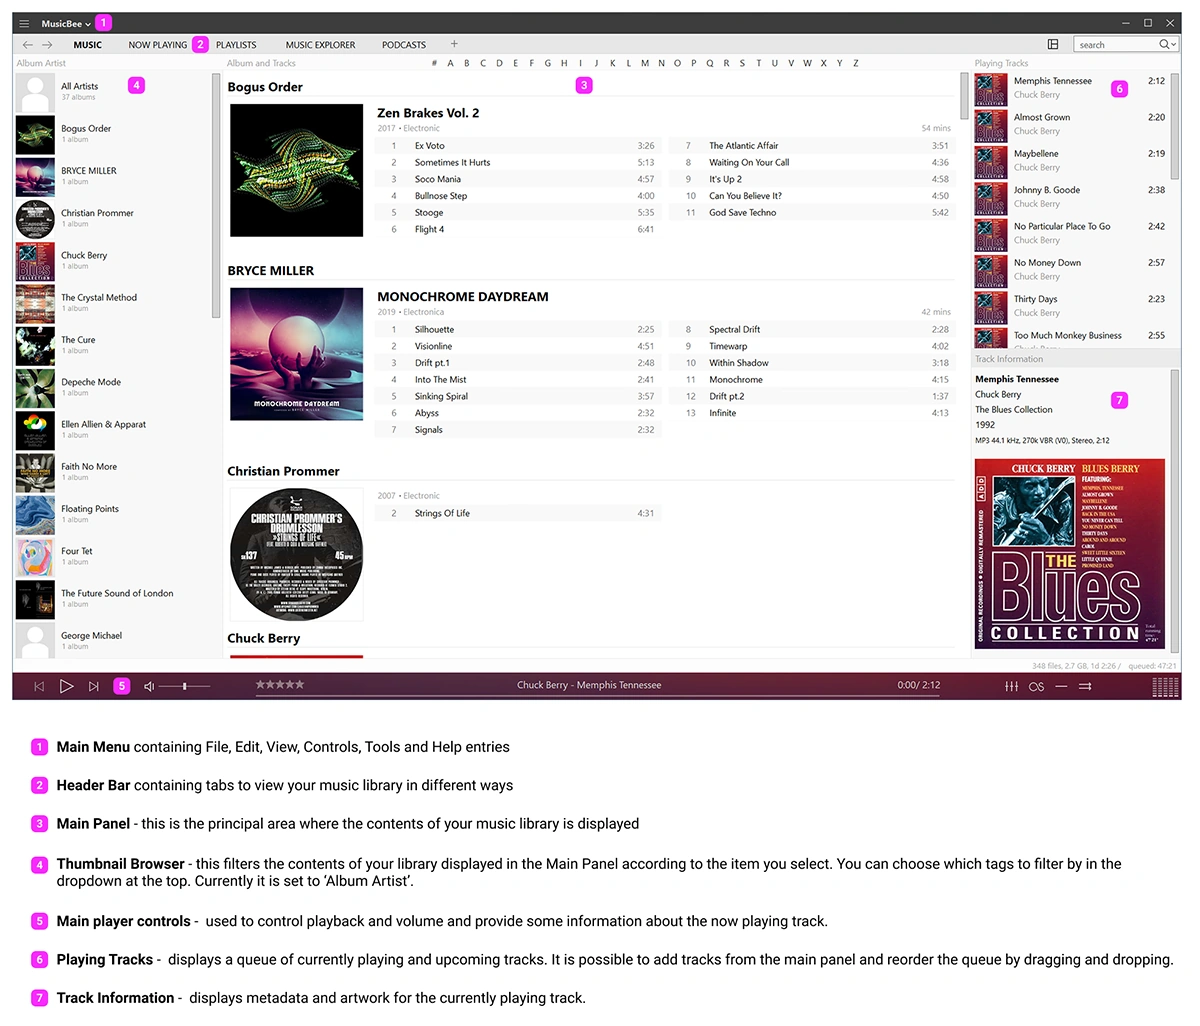Jump to letter B in alphabet bar
Screen dimensions: 1200x1026
(x=466, y=63)
